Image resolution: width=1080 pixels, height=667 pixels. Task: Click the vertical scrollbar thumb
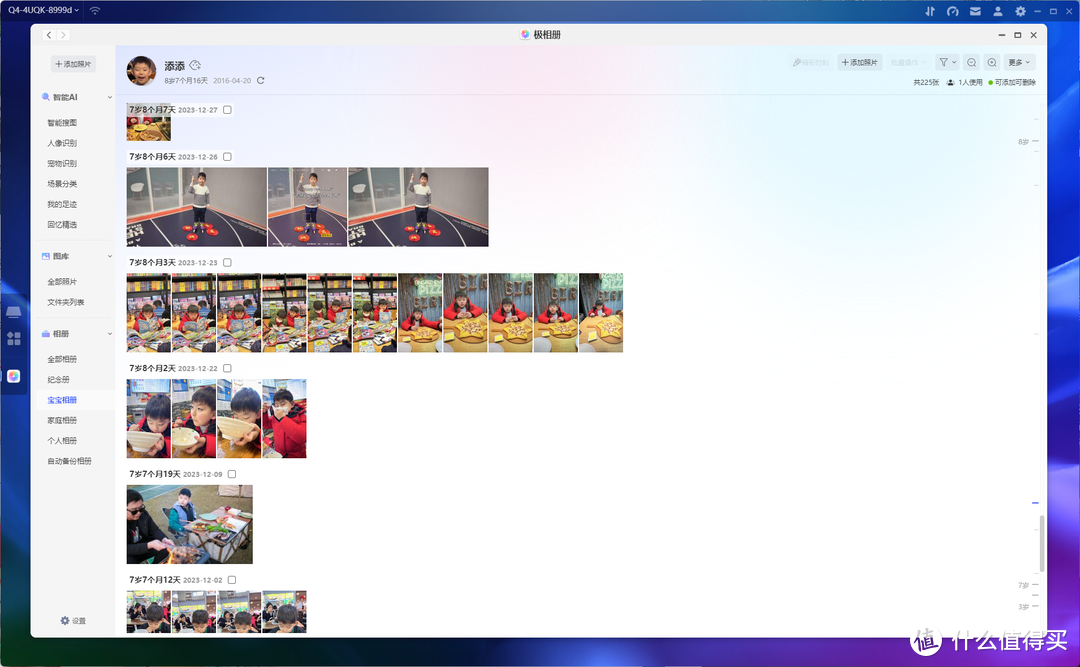pos(1041,544)
